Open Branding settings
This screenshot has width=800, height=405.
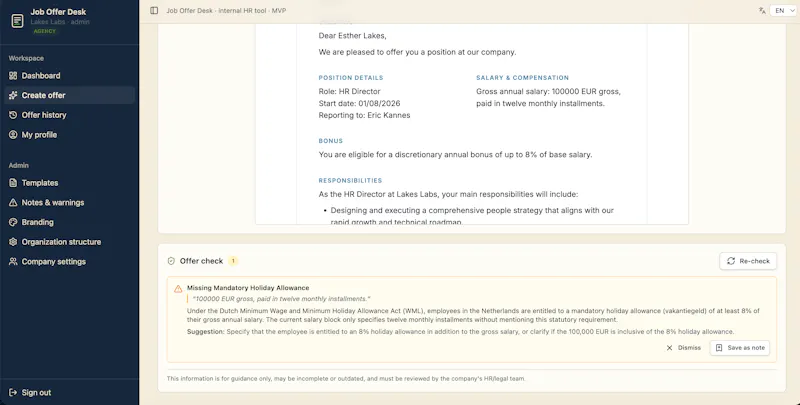pos(69,222)
